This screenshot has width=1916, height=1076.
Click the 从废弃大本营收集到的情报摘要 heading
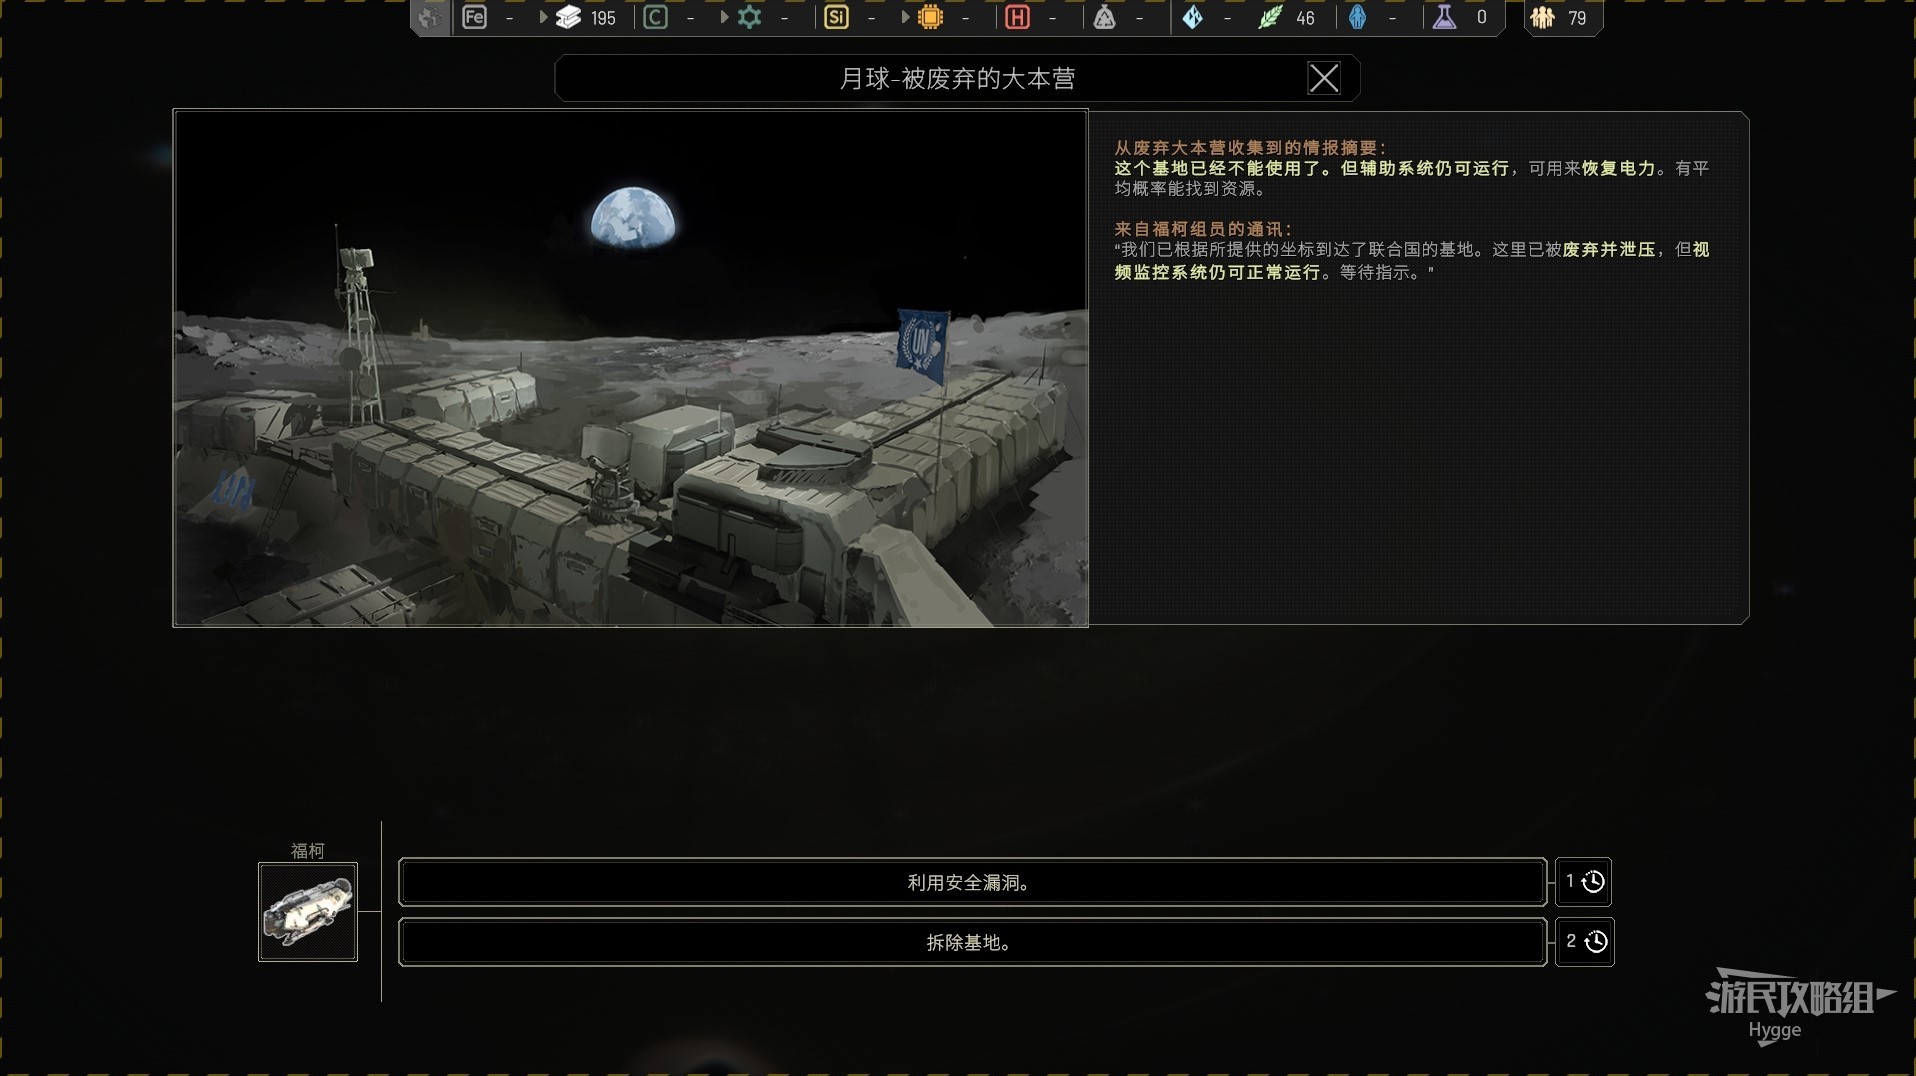click(x=1250, y=147)
